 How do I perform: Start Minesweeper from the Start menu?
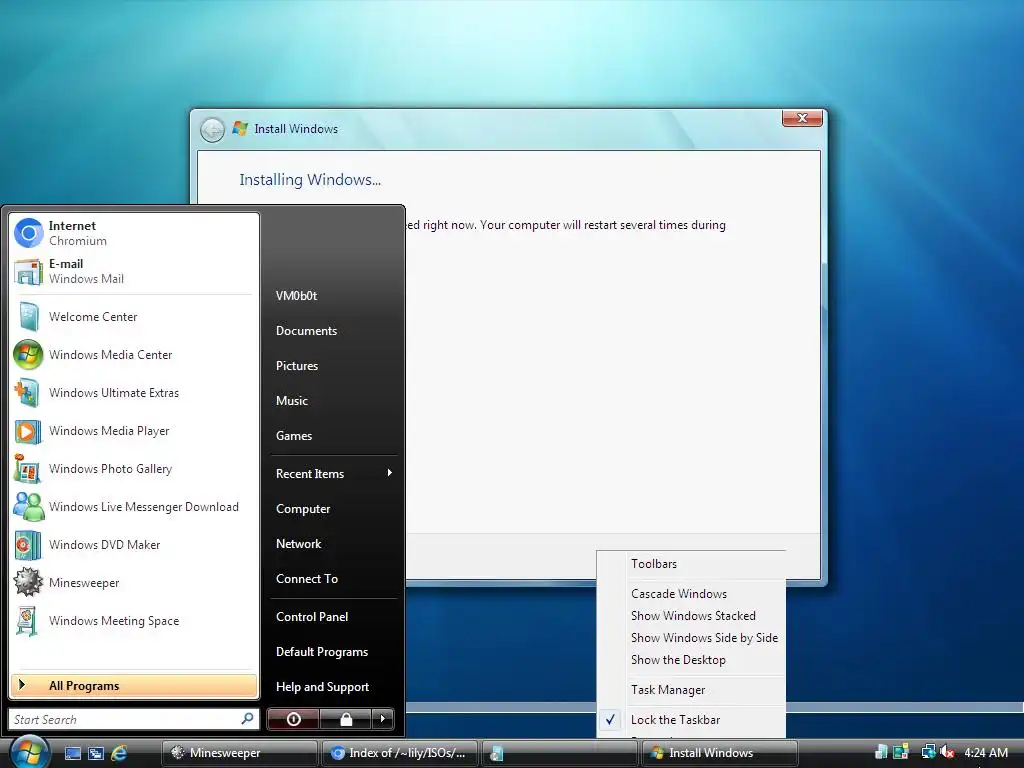[134, 583]
